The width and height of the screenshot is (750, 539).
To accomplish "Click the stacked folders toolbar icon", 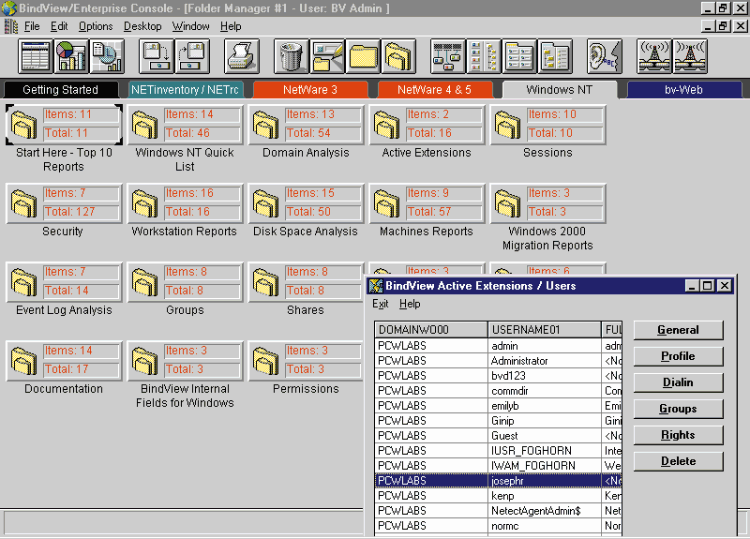I will pyautogui.click(x=398, y=56).
